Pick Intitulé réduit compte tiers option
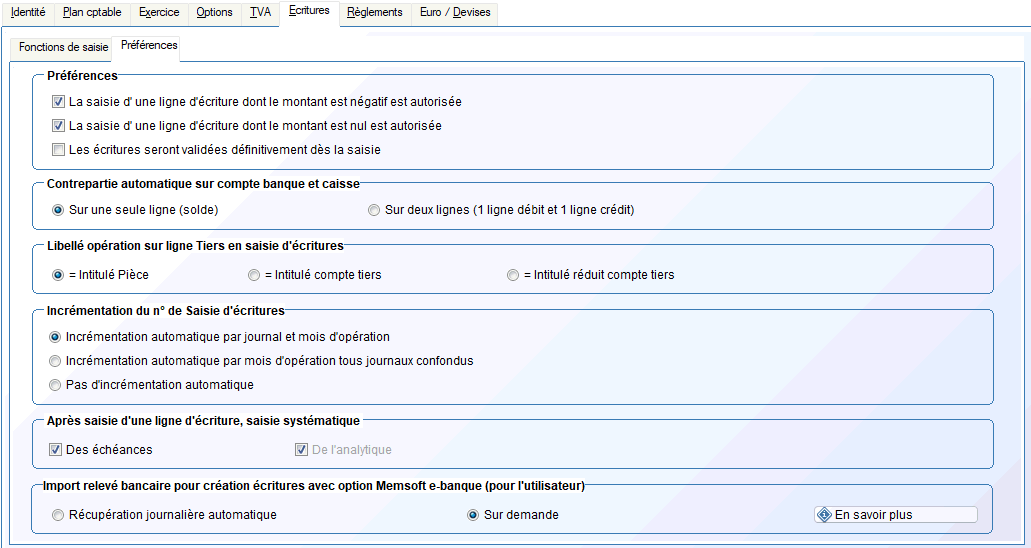The height and width of the screenshot is (548, 1031). tap(513, 275)
